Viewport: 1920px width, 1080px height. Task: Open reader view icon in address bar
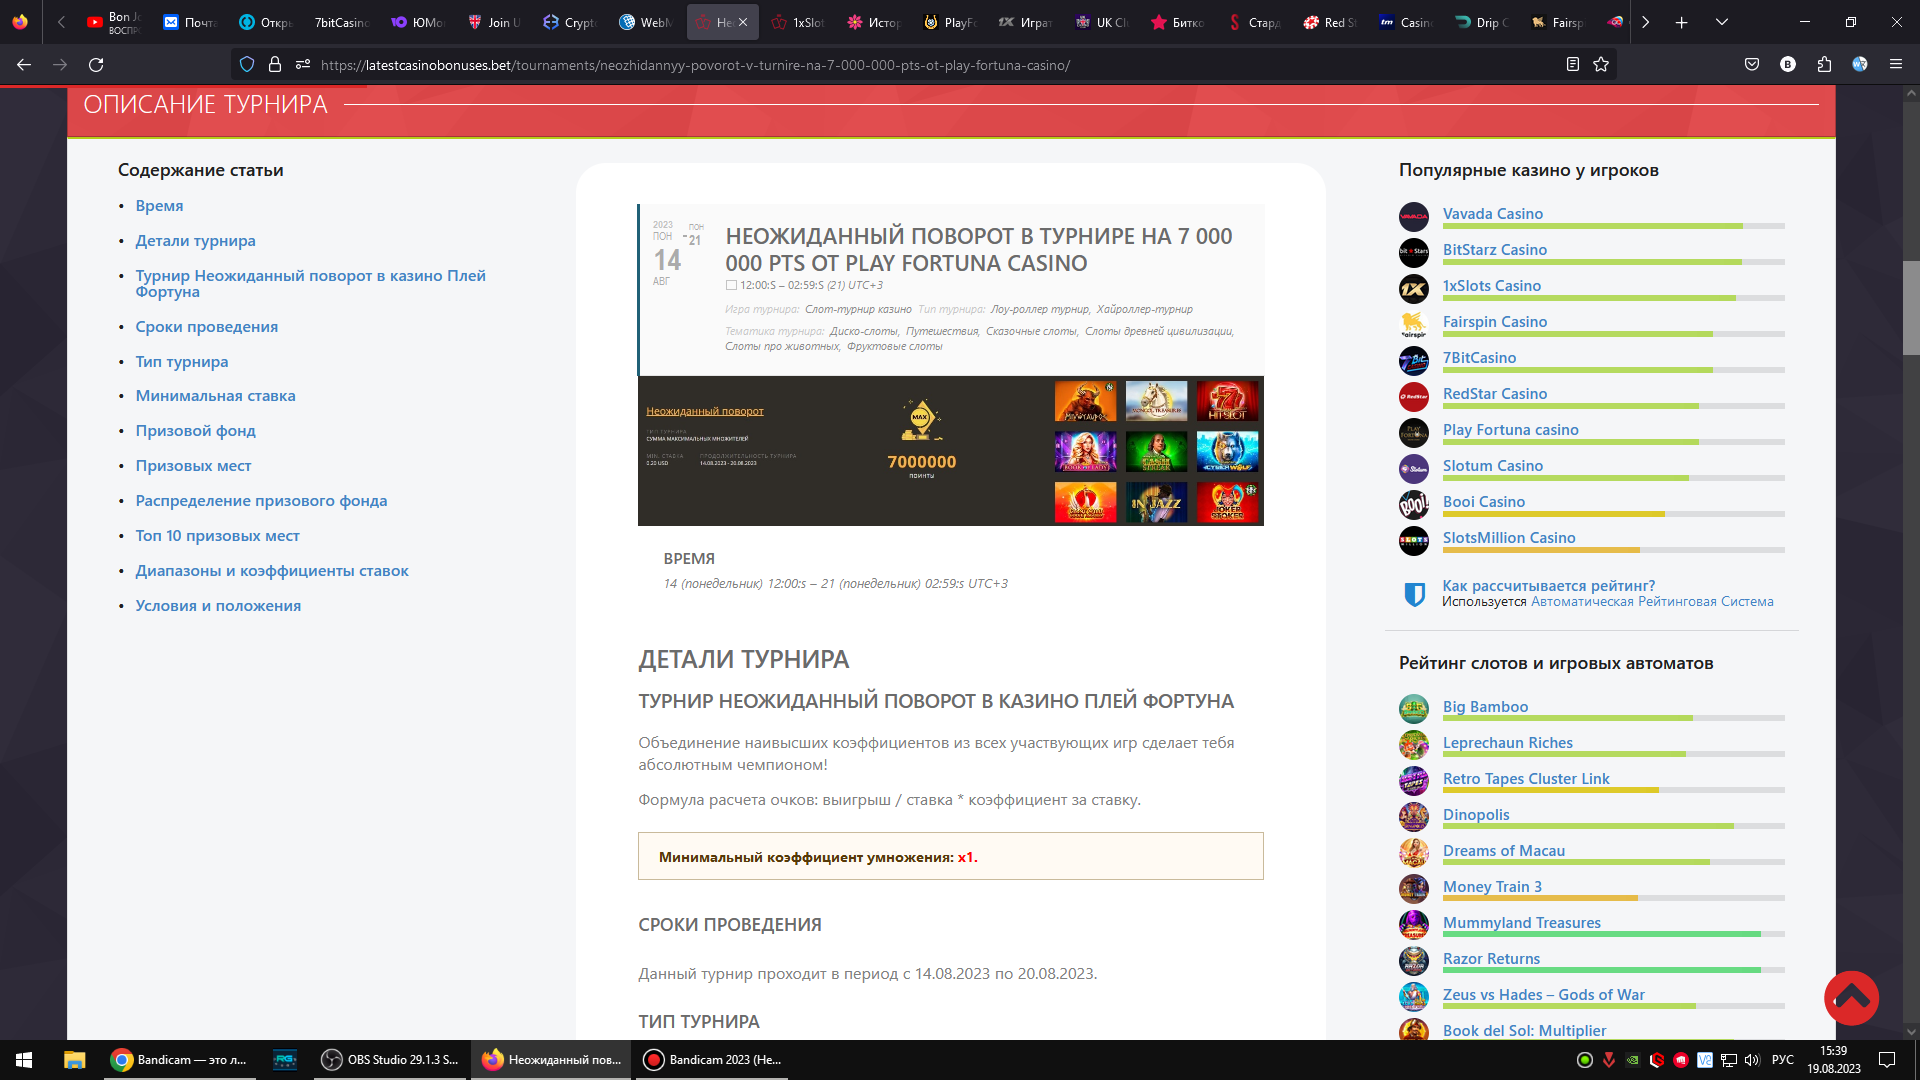1572,65
